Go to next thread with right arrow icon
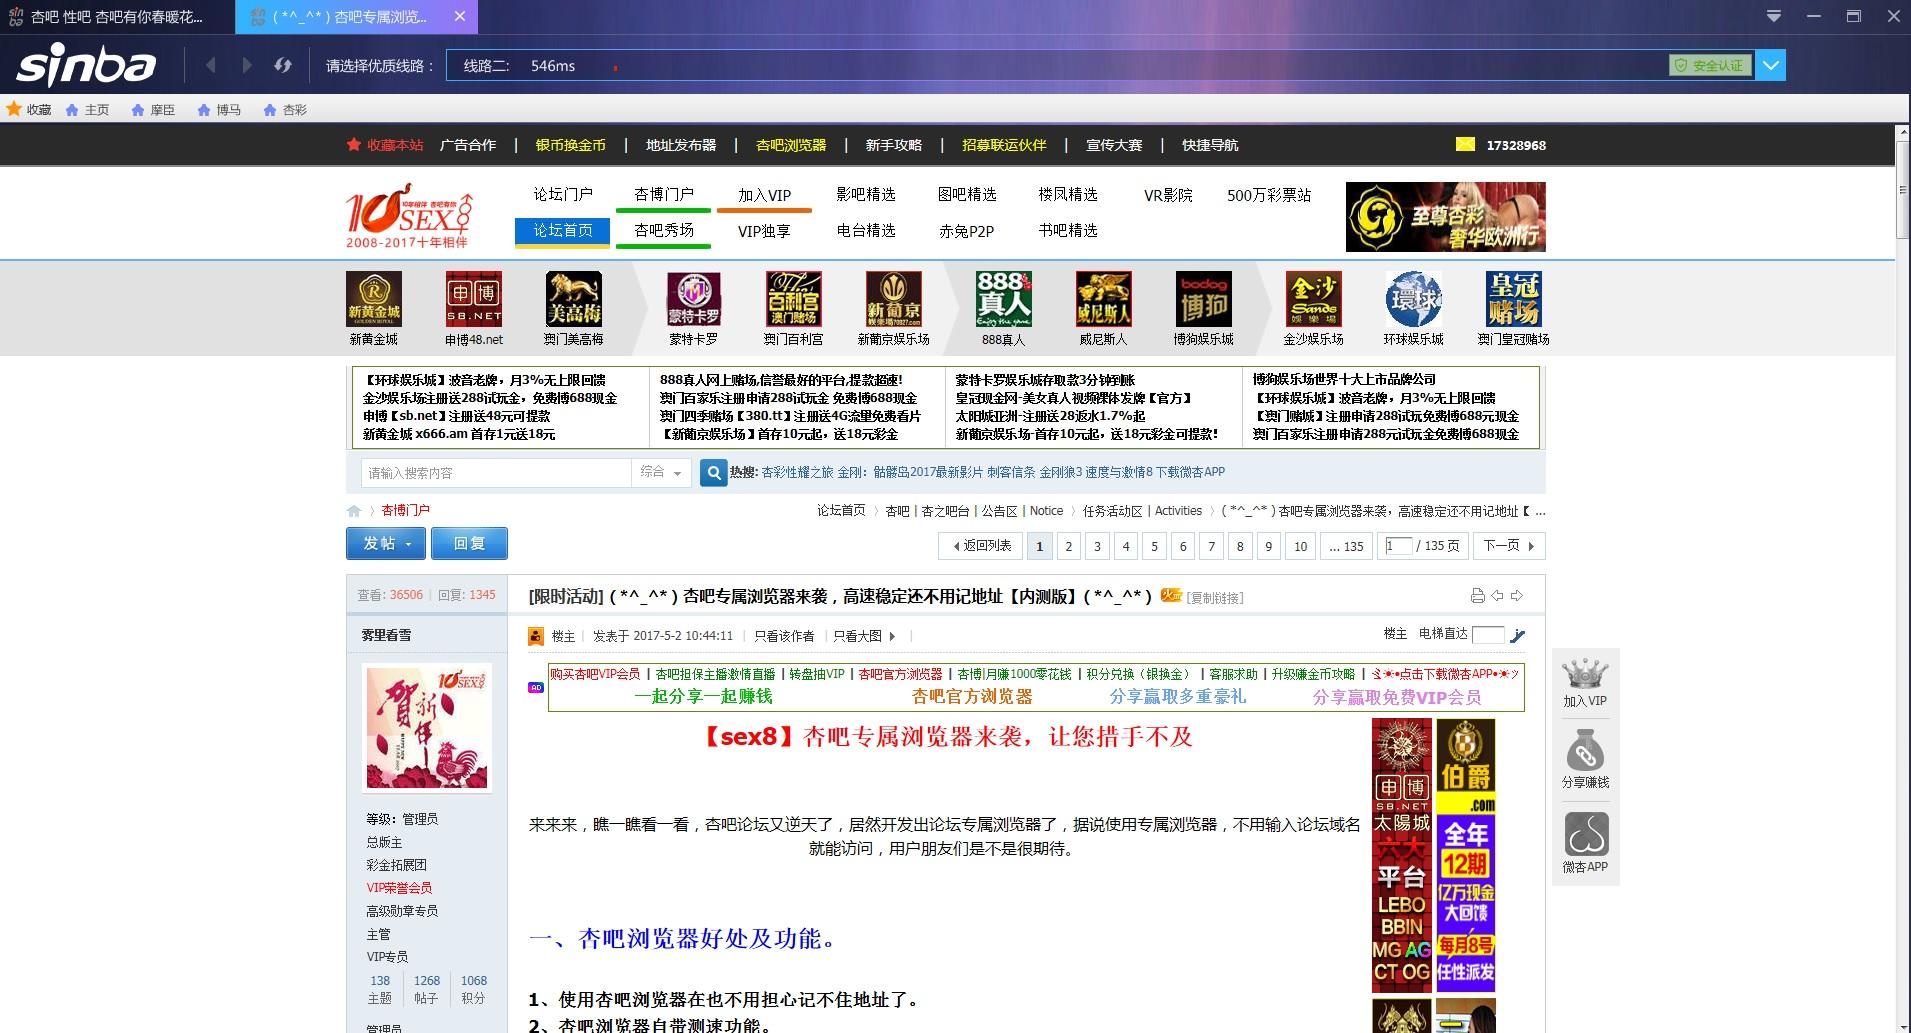Viewport: 1911px width, 1033px height. (1517, 596)
